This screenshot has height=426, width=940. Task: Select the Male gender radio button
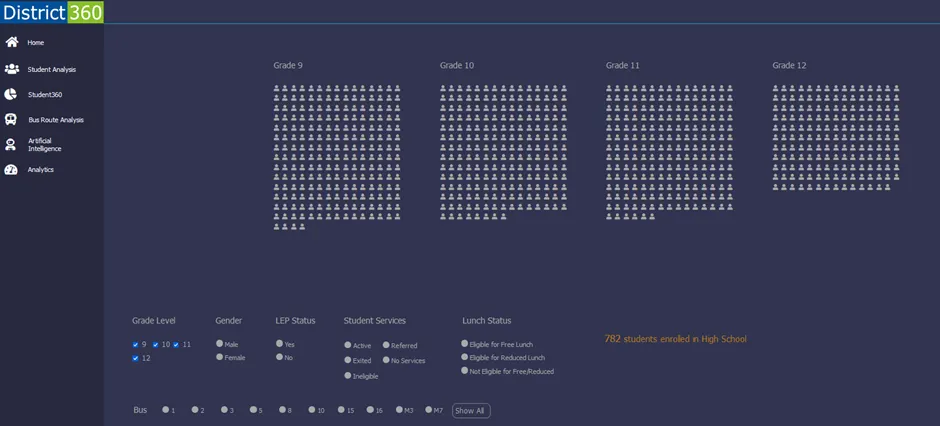point(220,344)
